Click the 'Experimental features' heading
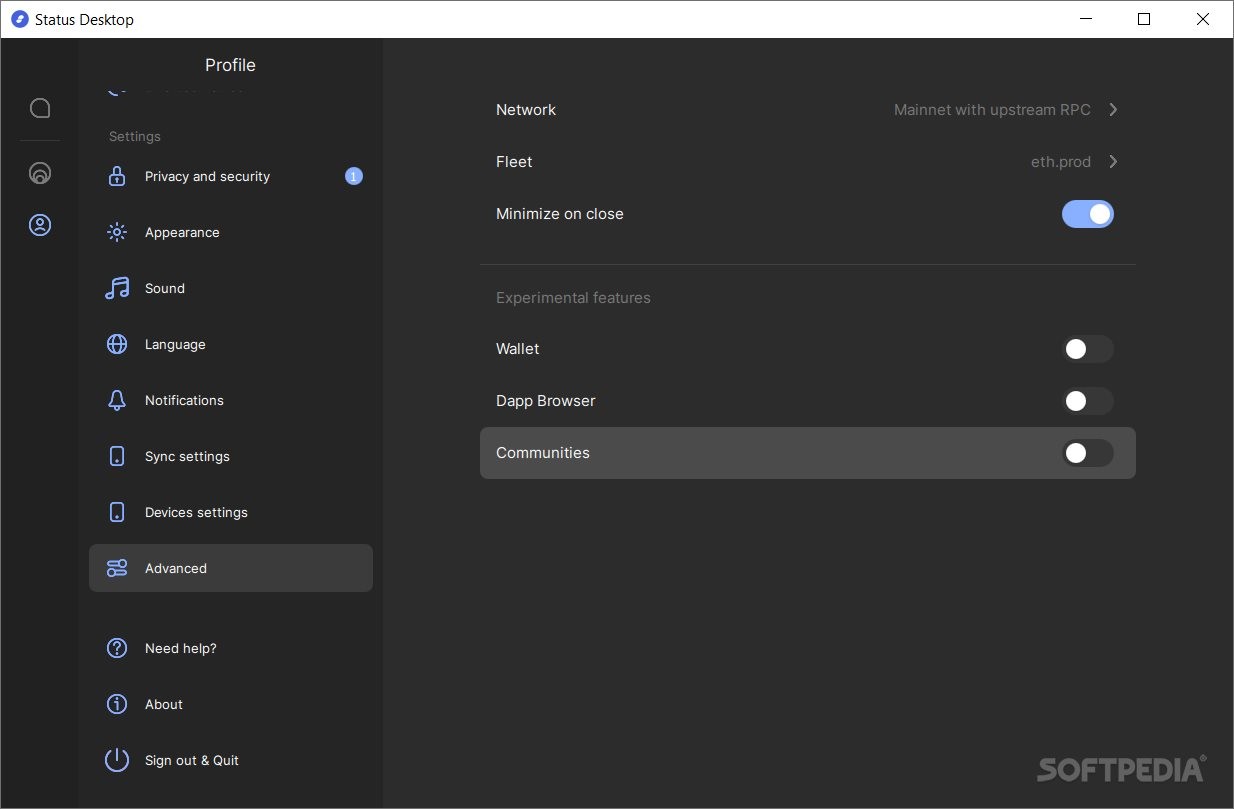Viewport: 1234px width, 809px height. click(x=573, y=298)
